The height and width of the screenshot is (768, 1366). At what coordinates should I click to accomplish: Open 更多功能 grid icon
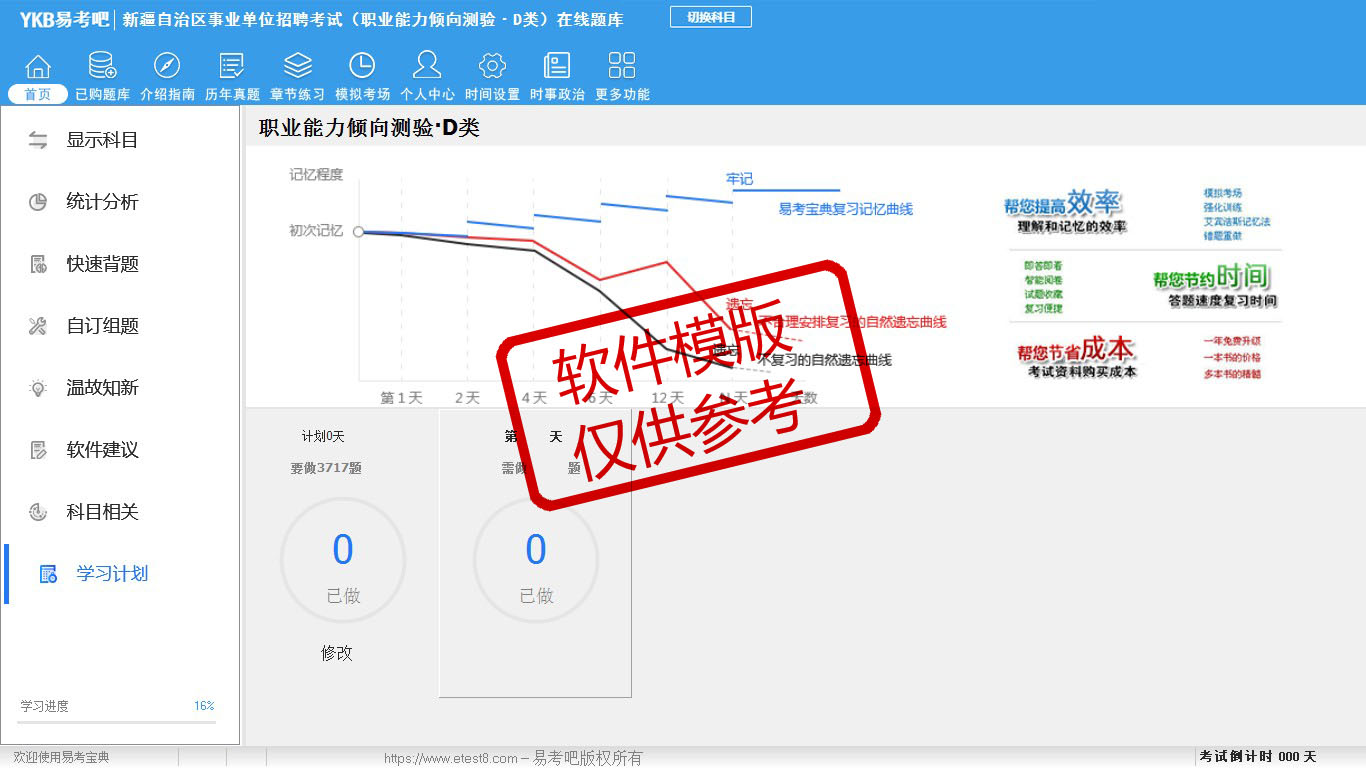point(622,67)
